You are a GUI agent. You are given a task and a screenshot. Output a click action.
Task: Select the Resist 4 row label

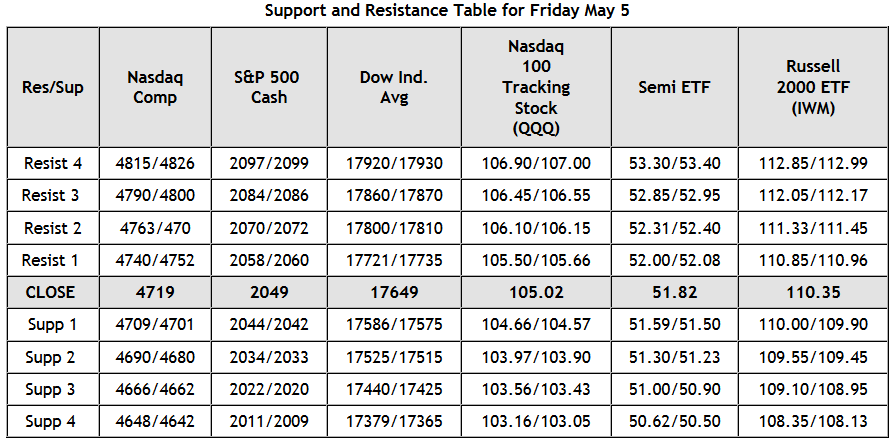point(53,163)
